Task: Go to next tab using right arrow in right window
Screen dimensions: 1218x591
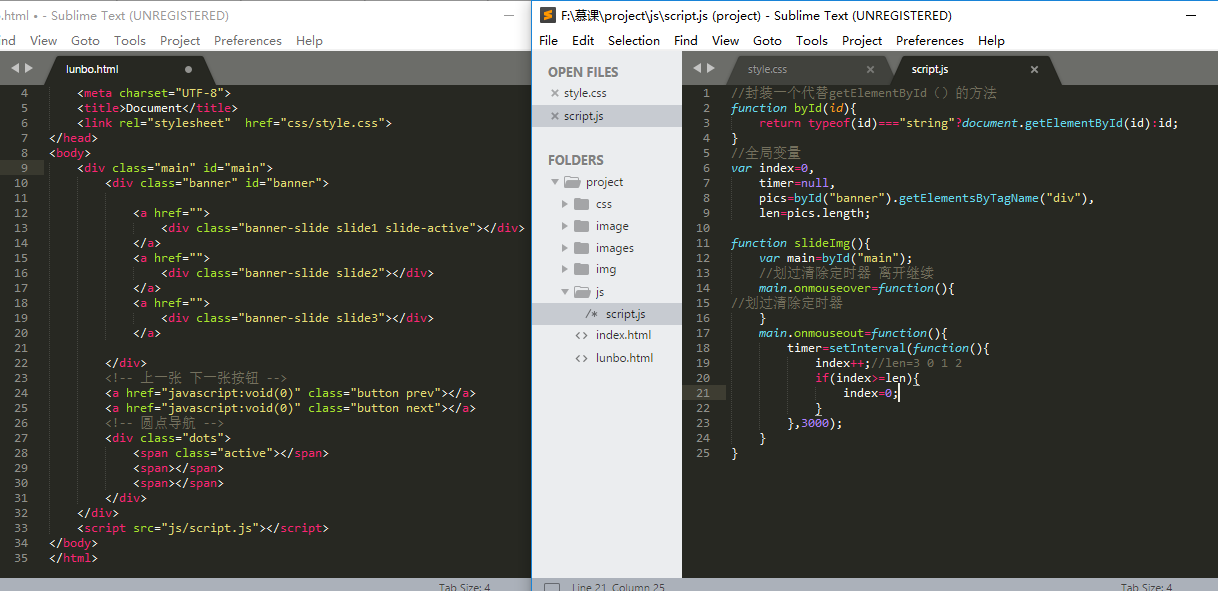Action: pos(711,69)
